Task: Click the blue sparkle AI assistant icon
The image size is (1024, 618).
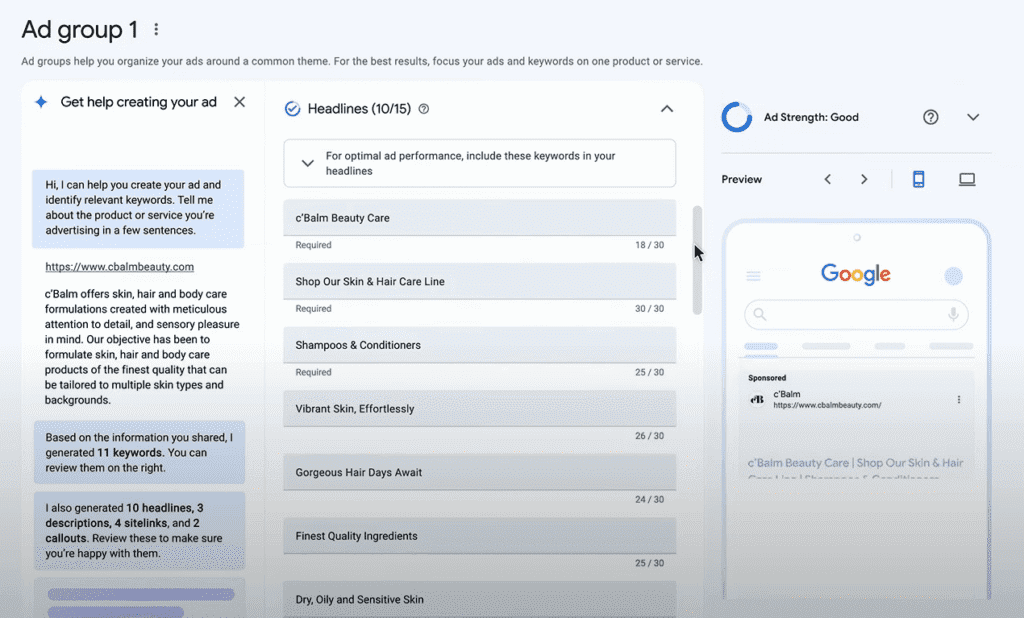Action: (41, 102)
